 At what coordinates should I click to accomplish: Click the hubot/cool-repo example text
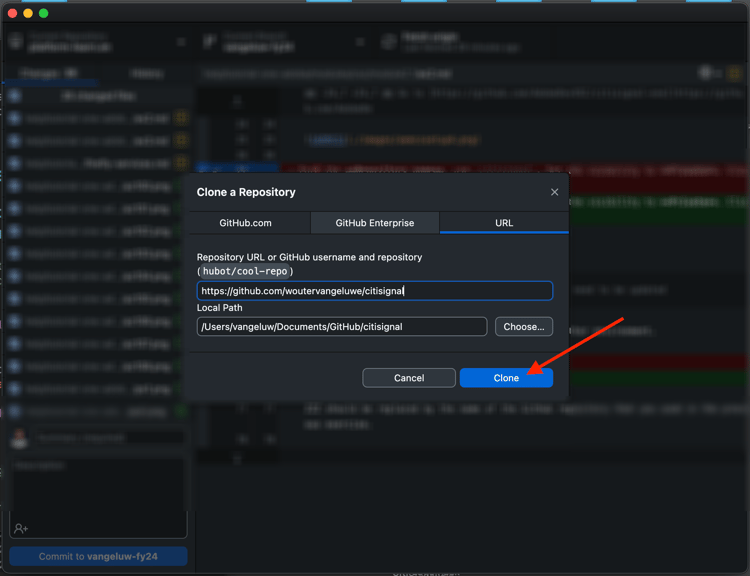(x=245, y=271)
